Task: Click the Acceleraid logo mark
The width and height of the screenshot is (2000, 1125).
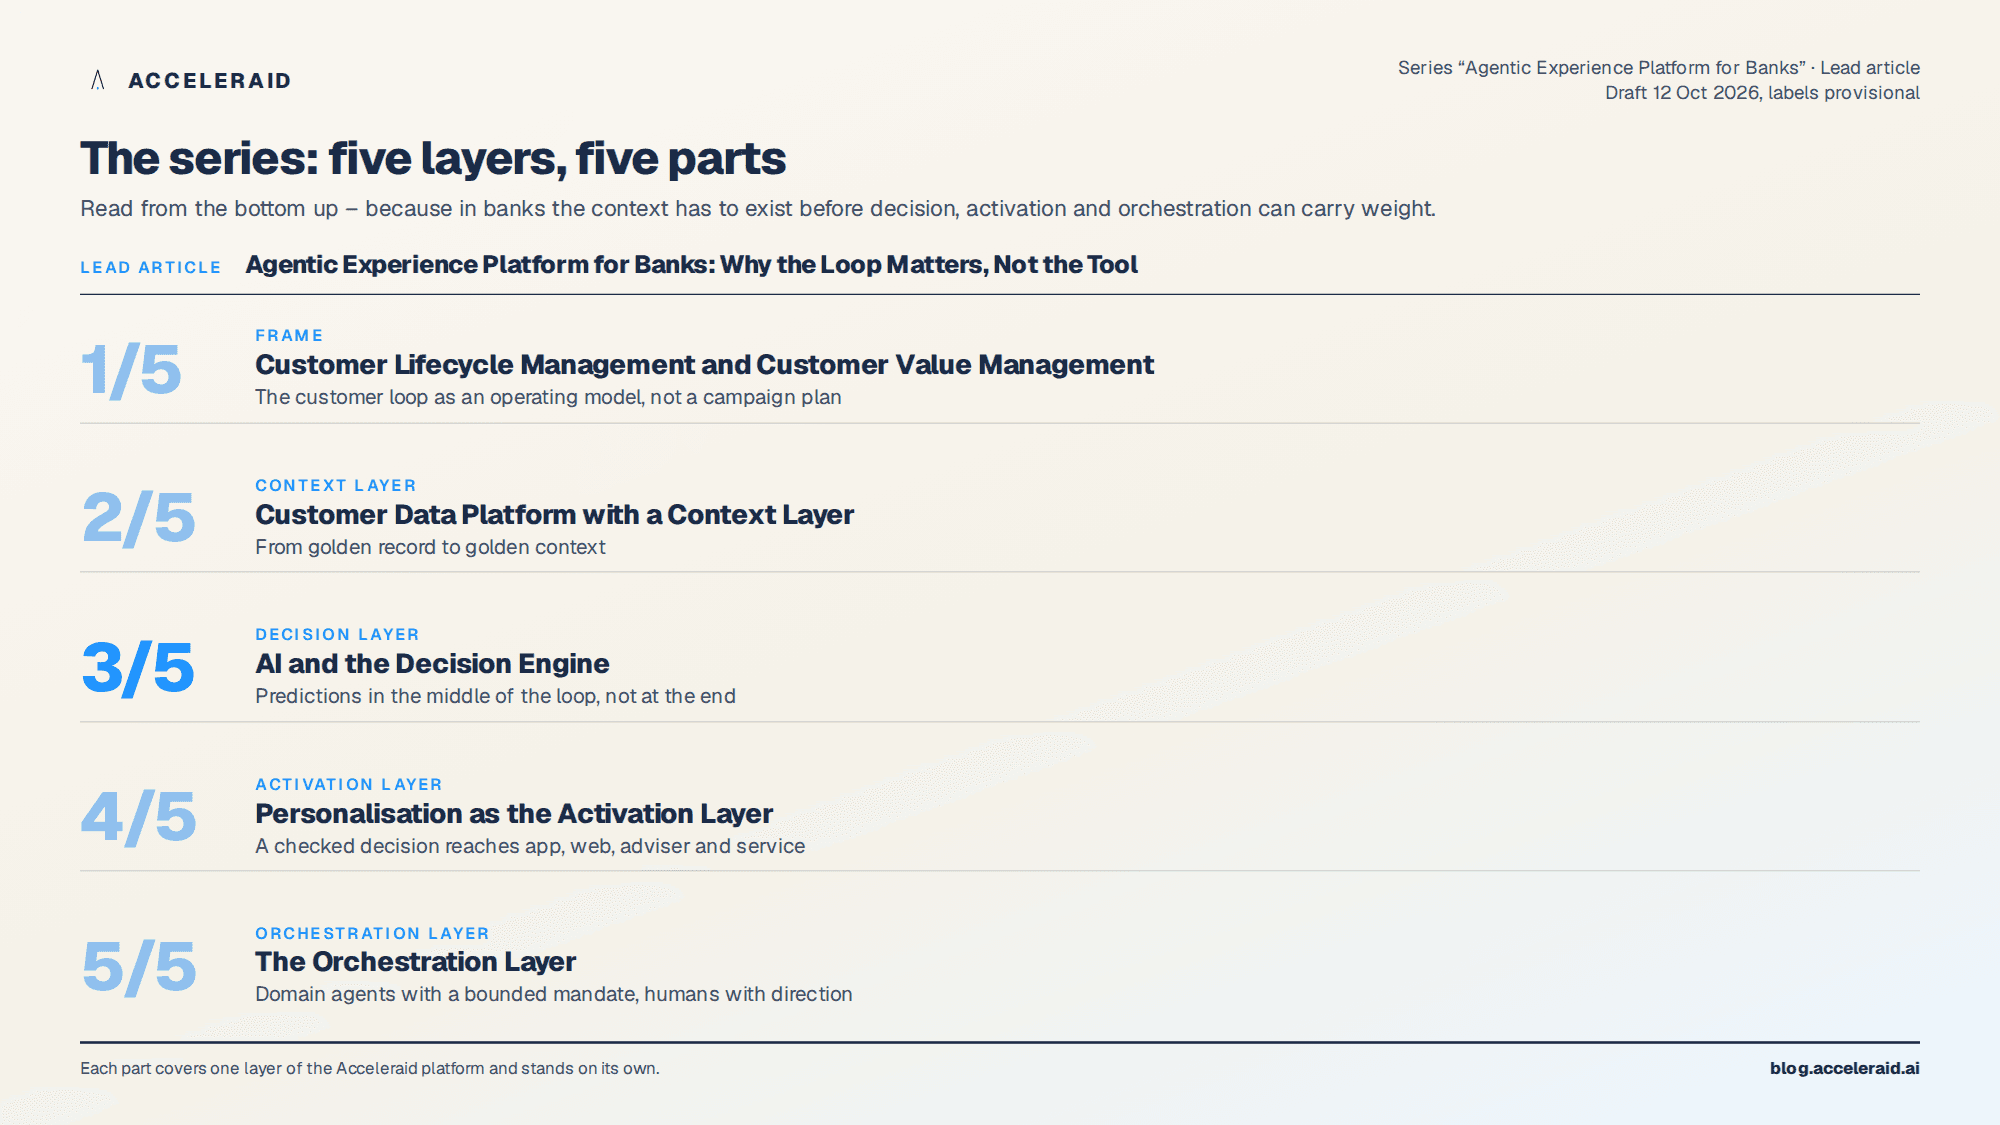Action: 98,80
